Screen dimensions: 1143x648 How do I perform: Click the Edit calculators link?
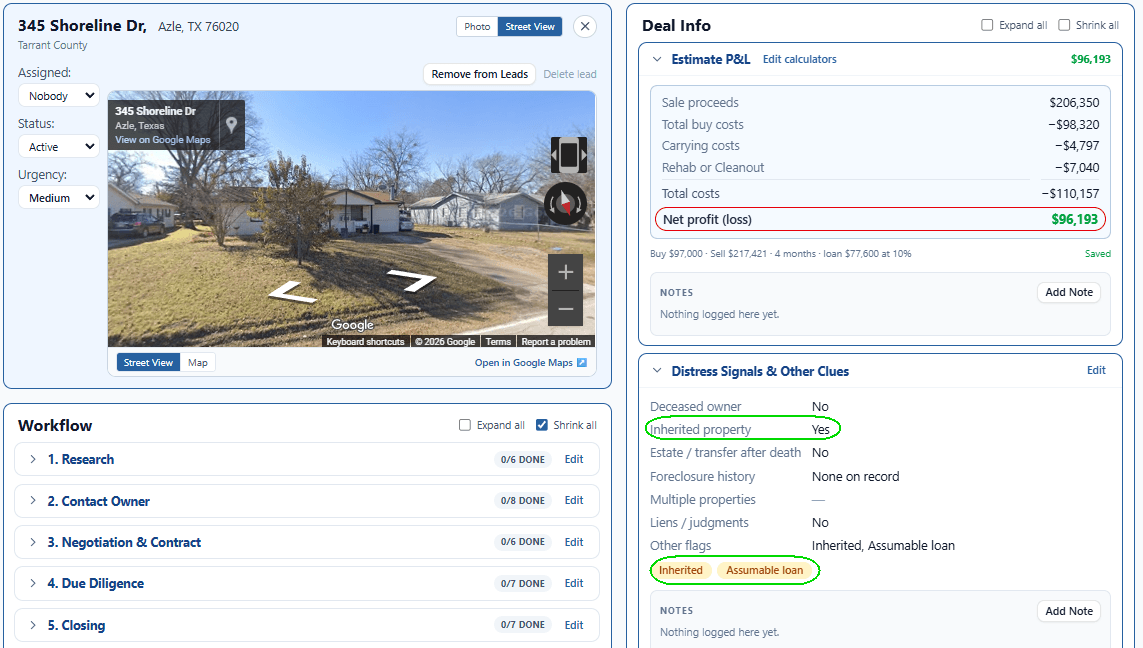pos(800,59)
